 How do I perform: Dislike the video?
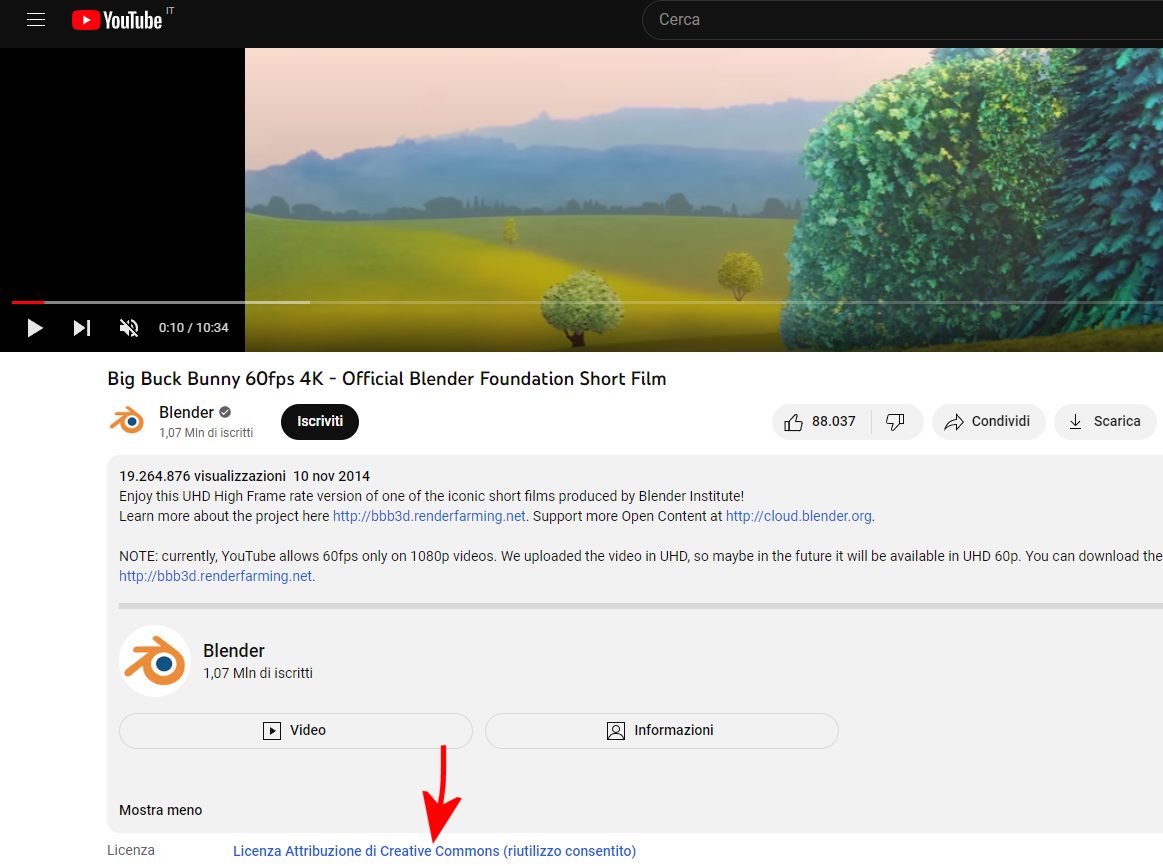(x=896, y=422)
